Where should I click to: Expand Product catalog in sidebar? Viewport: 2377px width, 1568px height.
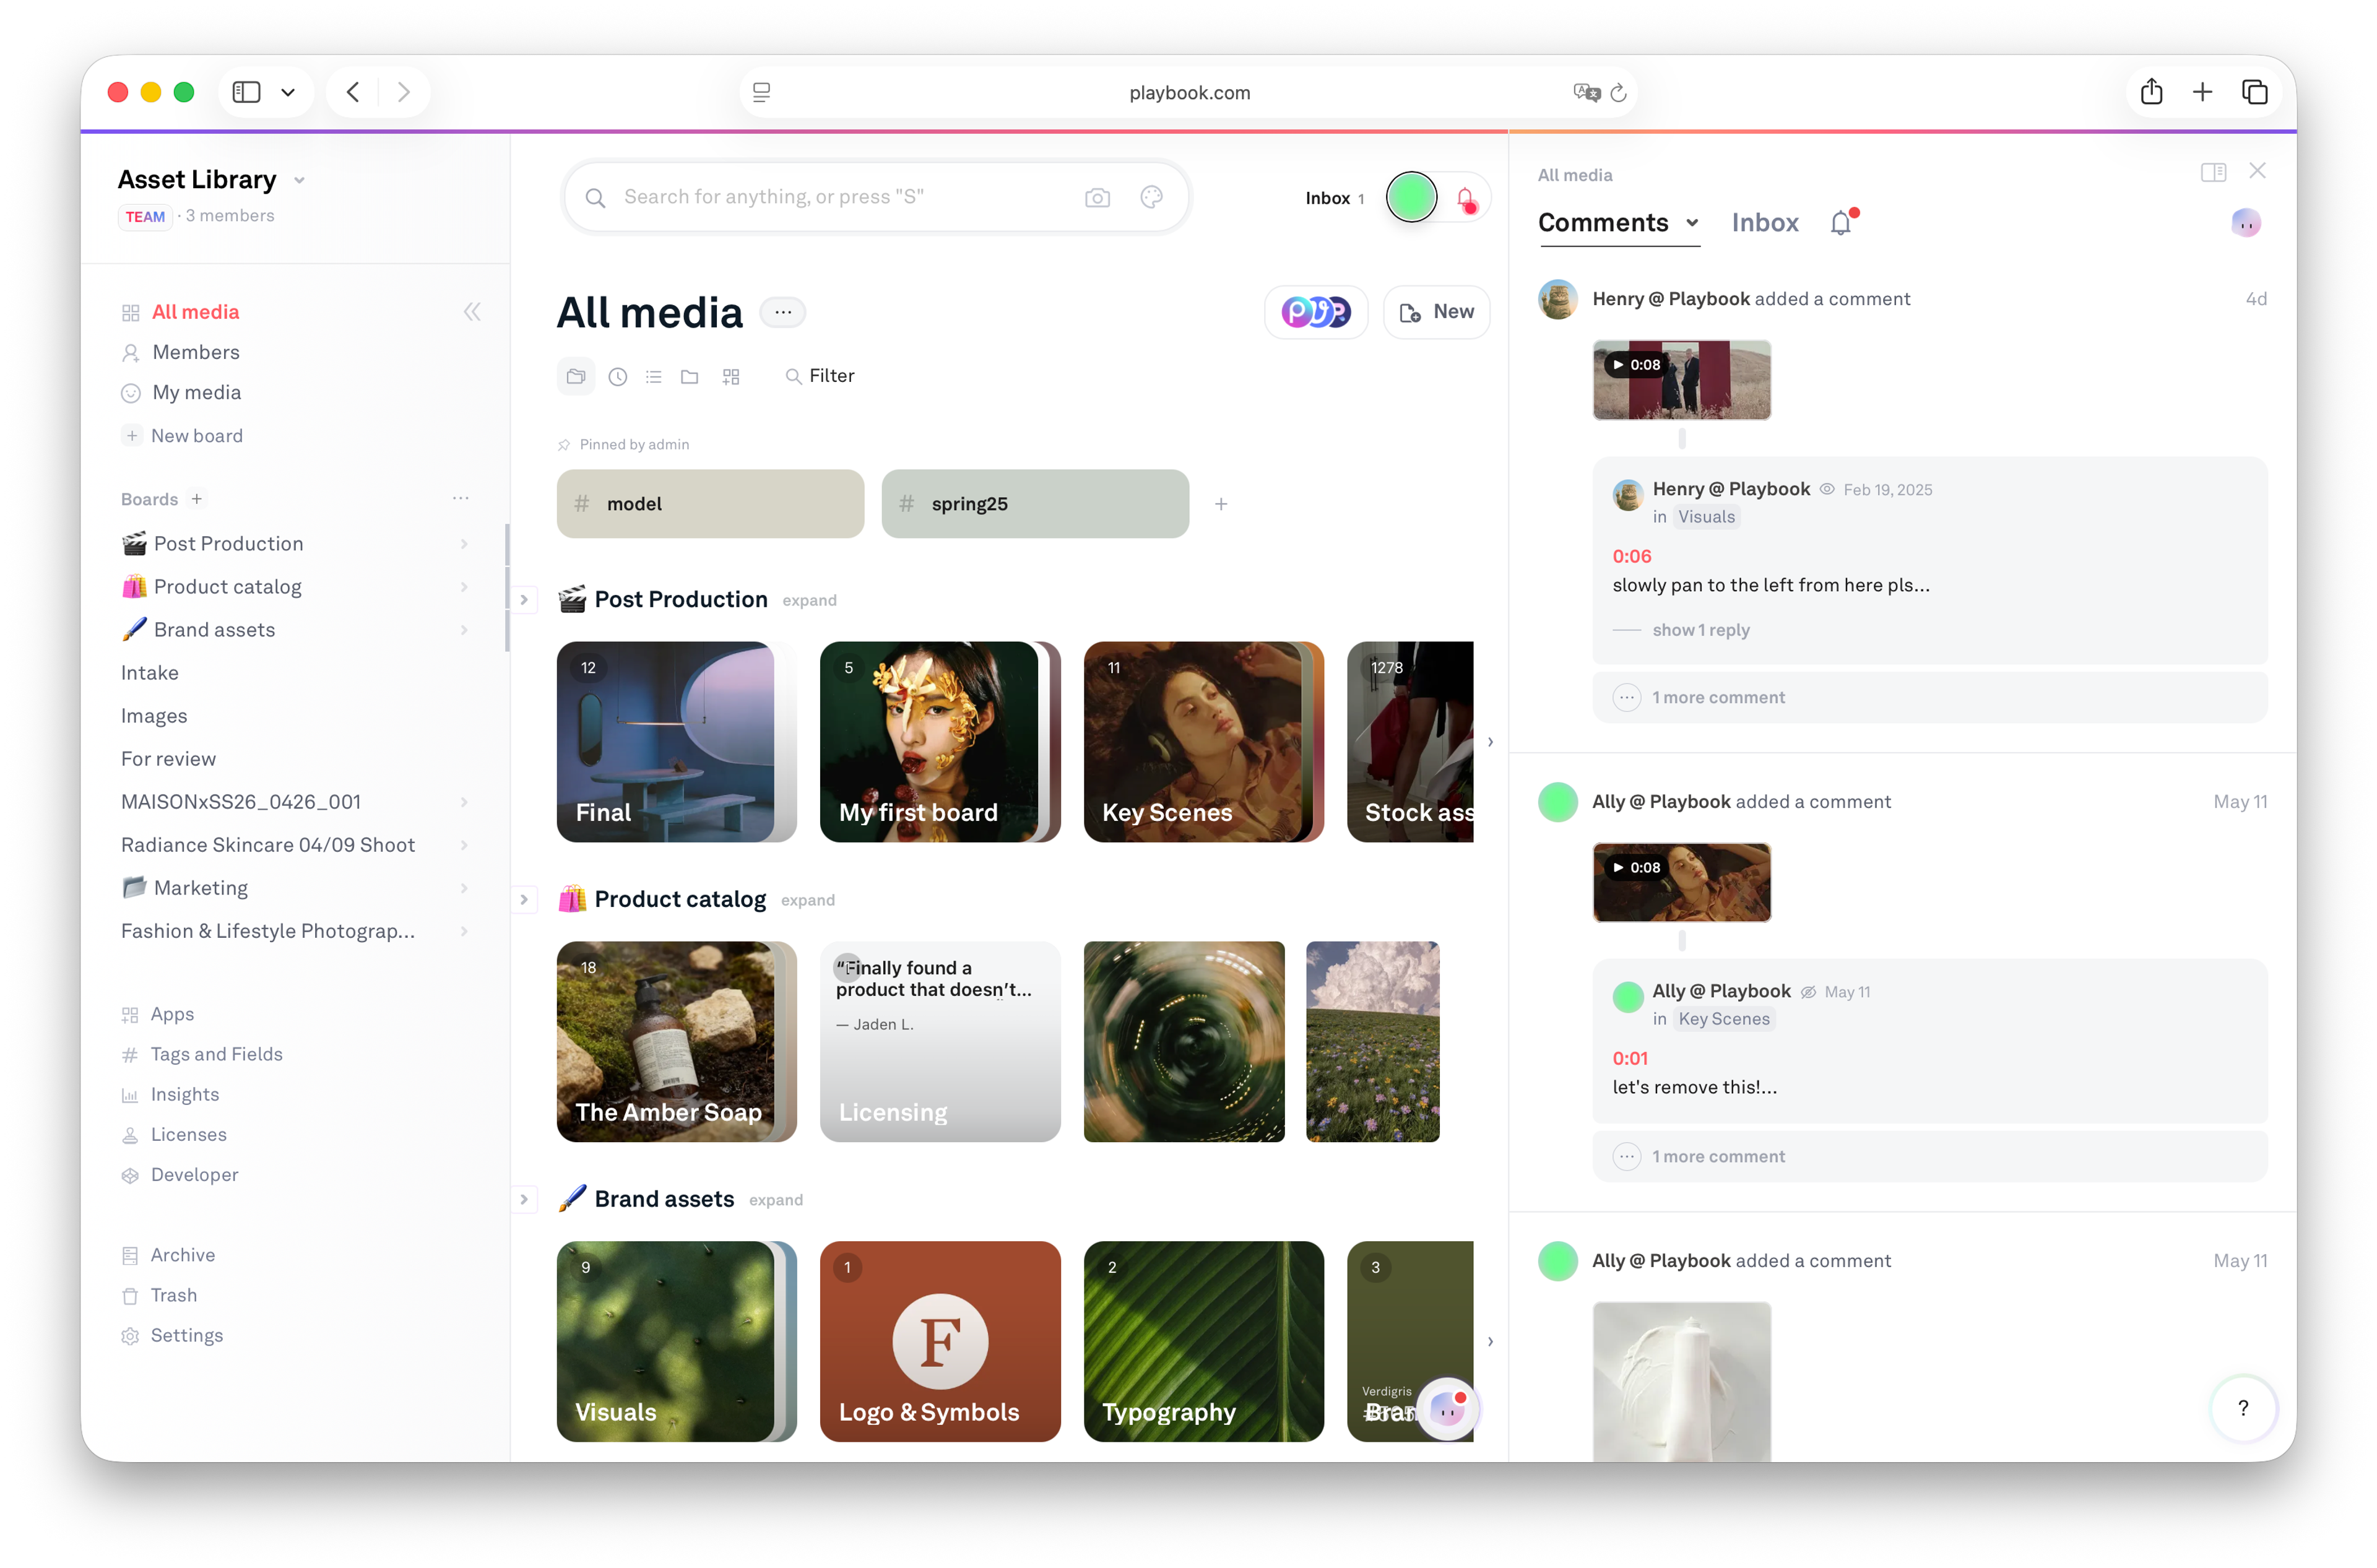click(464, 587)
